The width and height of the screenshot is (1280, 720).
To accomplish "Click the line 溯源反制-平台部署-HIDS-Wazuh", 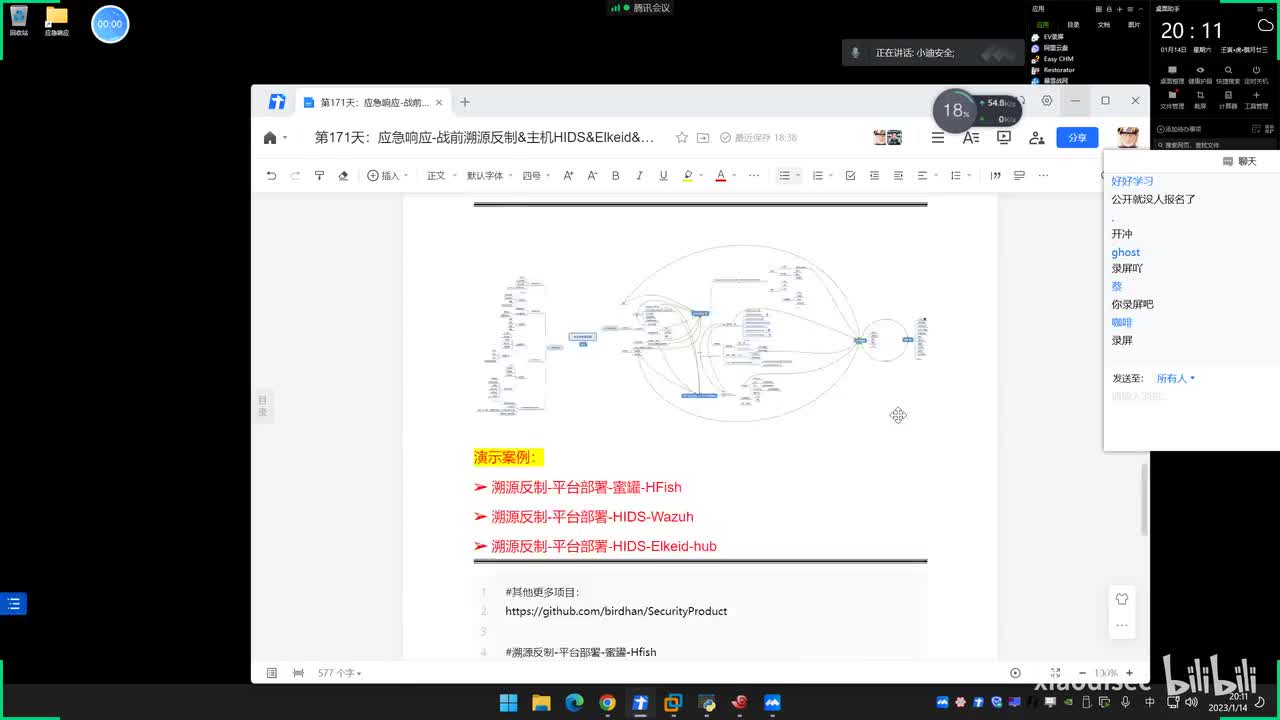I will pos(592,517).
